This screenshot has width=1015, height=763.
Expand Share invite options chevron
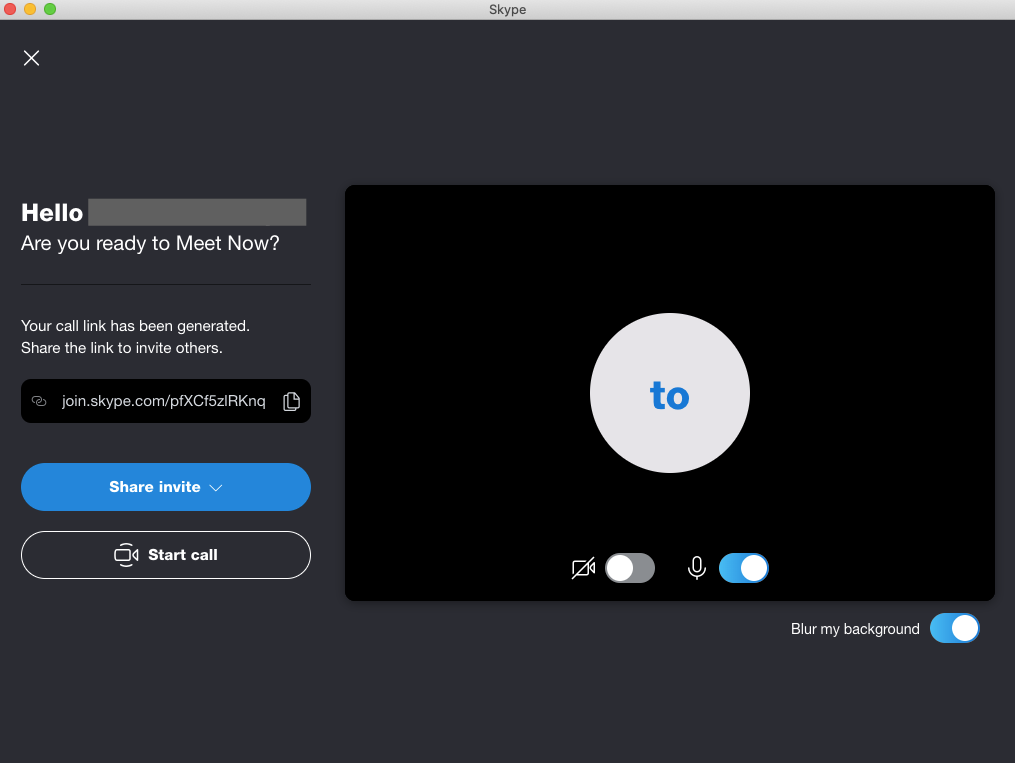pos(216,488)
